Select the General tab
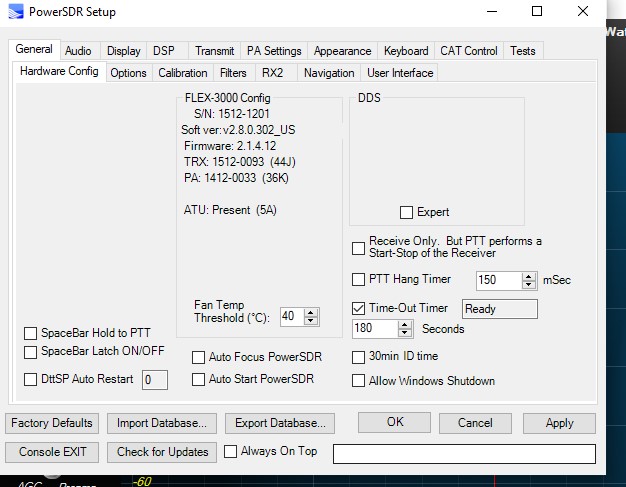 point(34,49)
